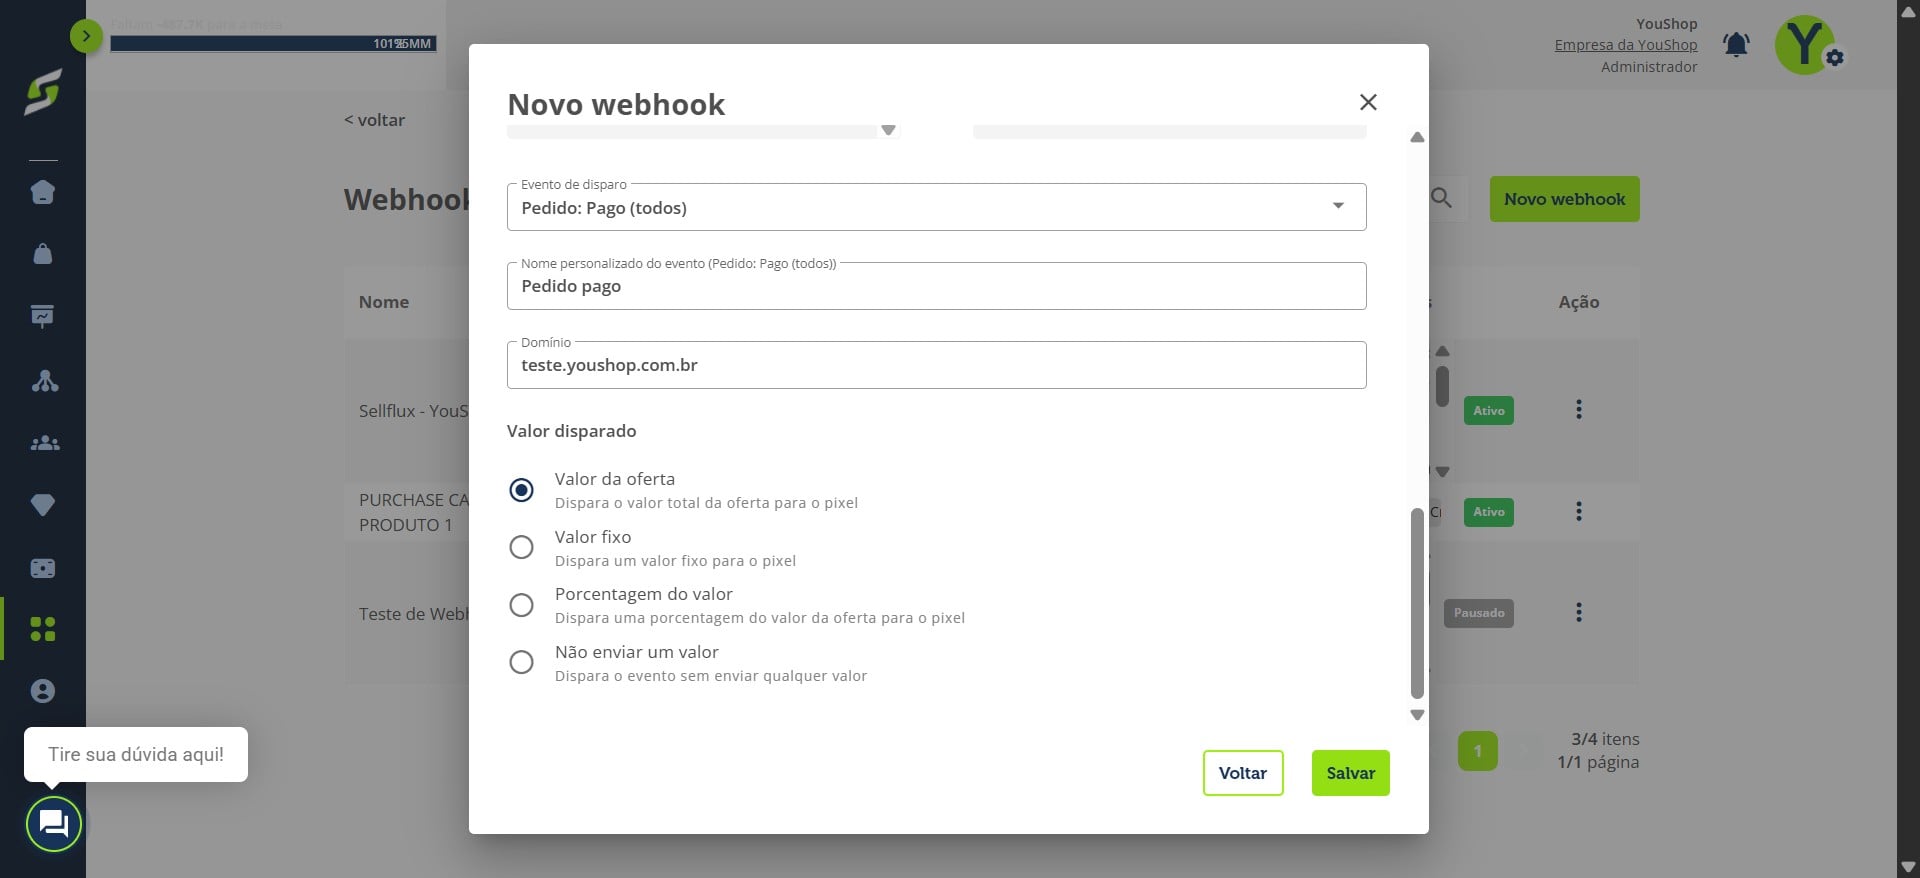
Task: Select Valor da oferta radio option
Action: tap(521, 490)
